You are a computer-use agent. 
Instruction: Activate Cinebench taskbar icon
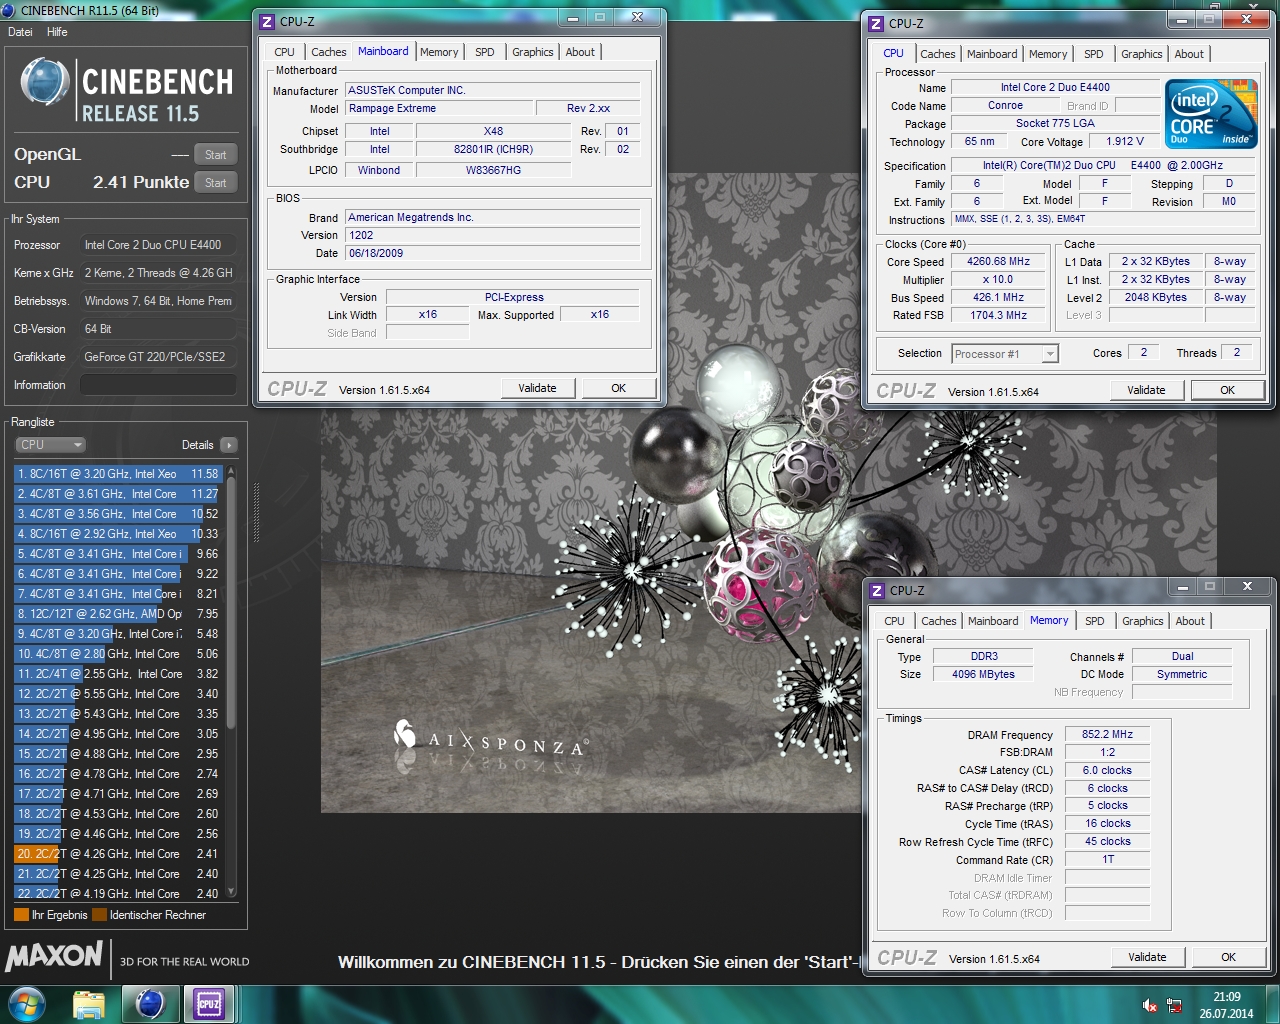pos(150,1004)
